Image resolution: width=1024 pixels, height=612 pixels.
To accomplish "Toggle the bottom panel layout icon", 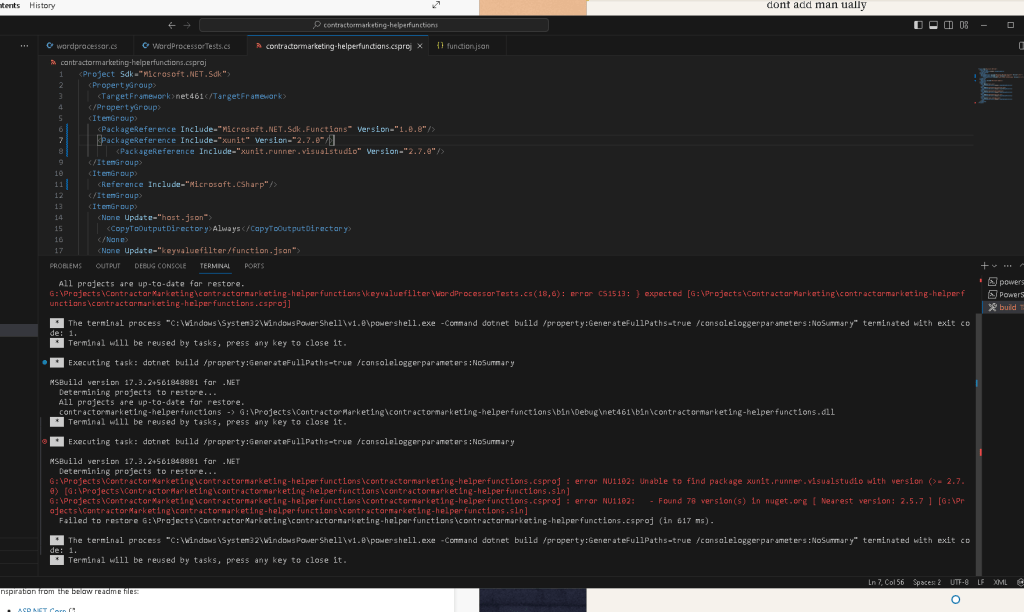I will point(933,25).
